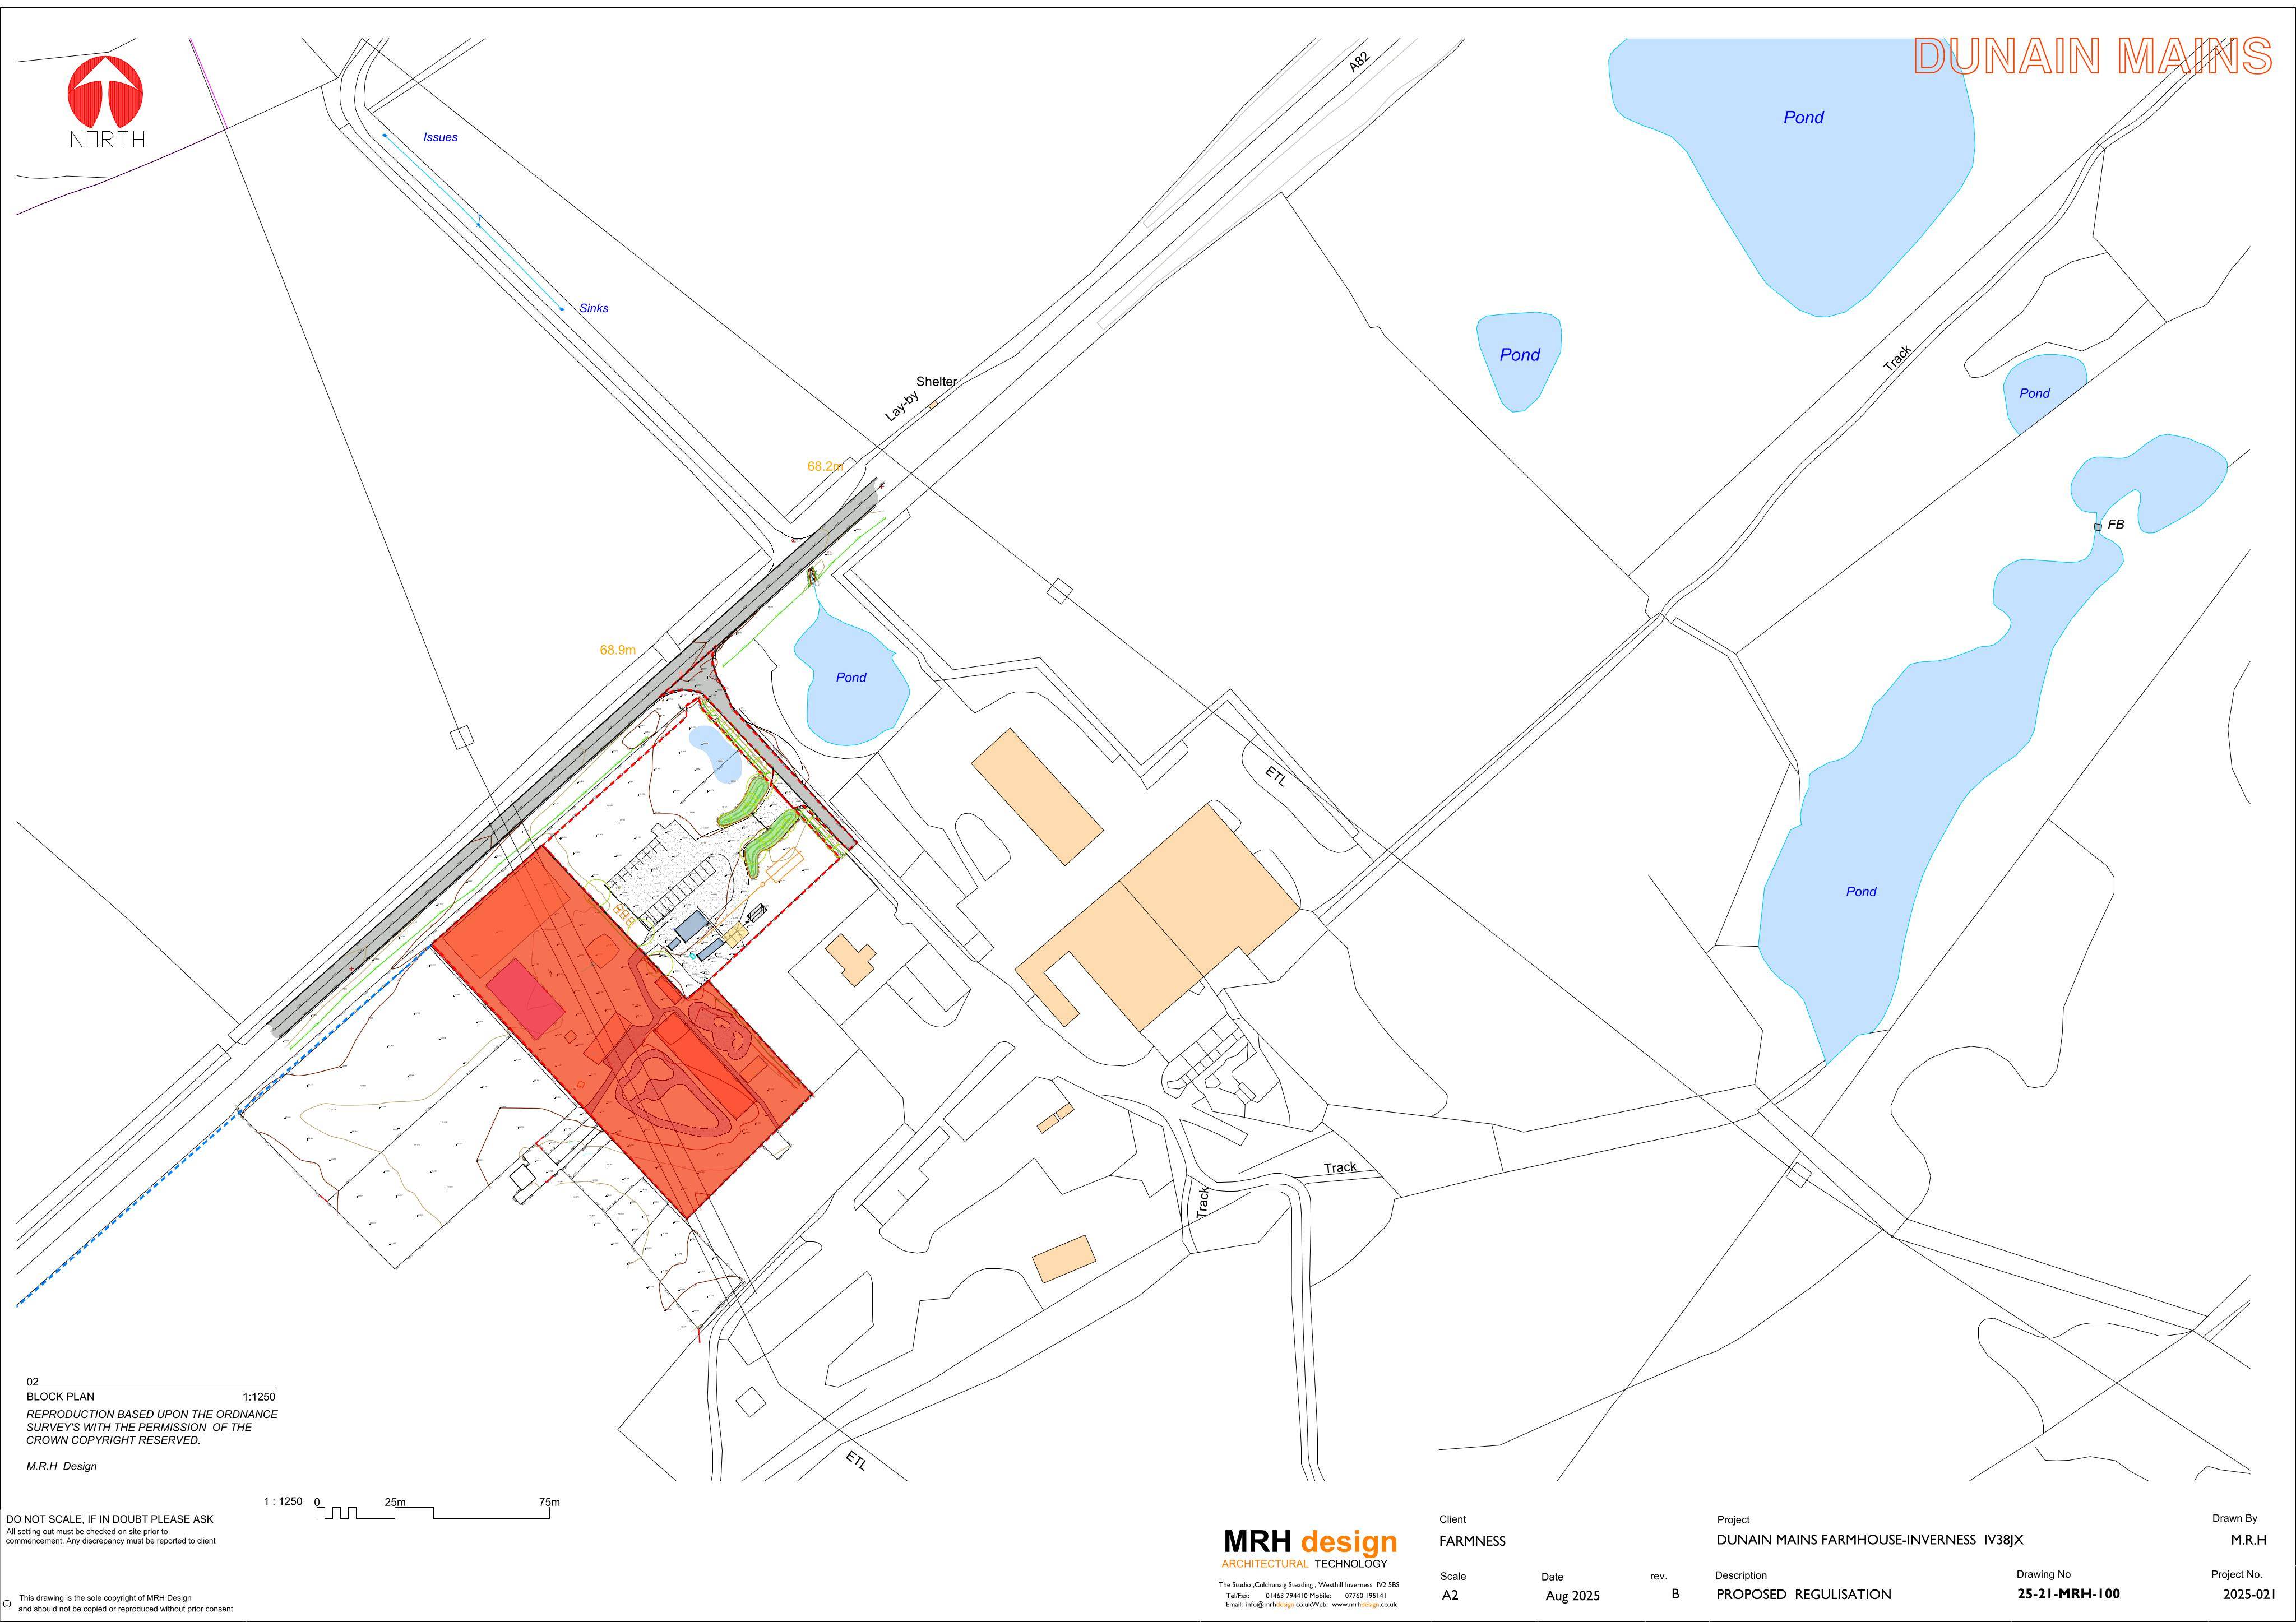Viewport: 2296px width, 1622px height.
Task: Click the 'A2' scale value
Action: [x=1450, y=1595]
